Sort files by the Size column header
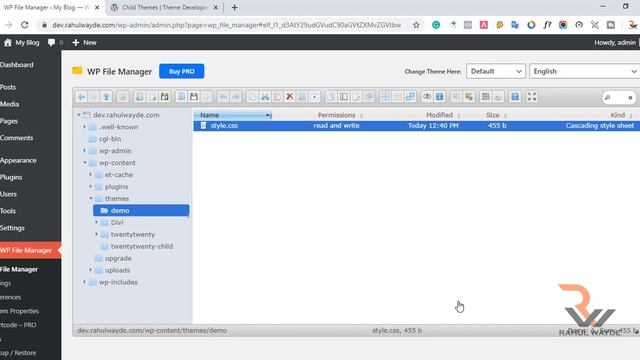640x360 pixels. point(493,115)
